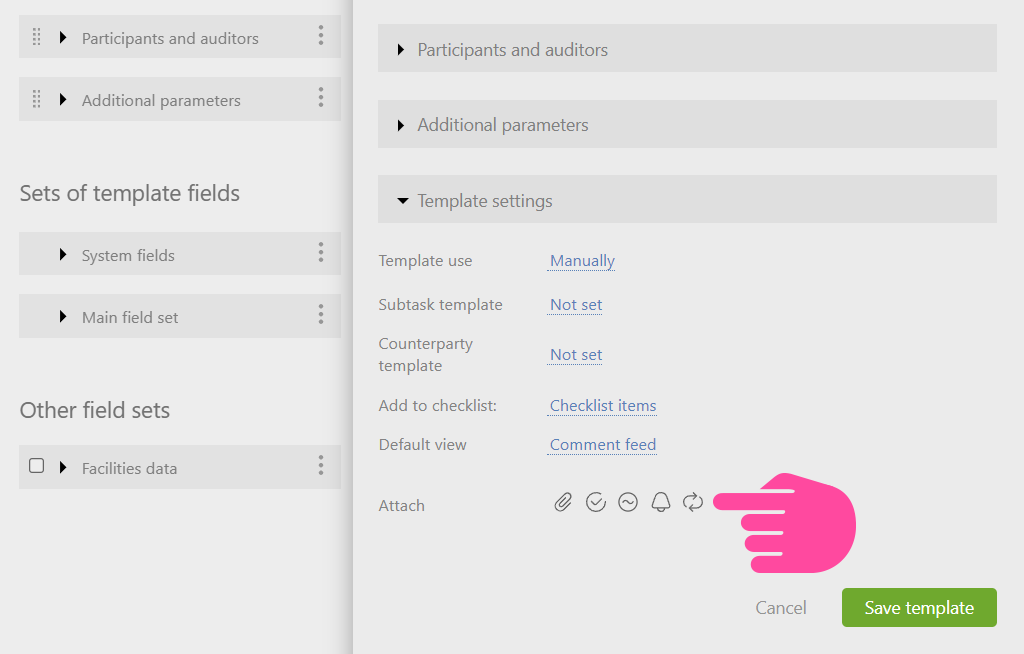Expand the sidebar Participants and auditors arrow by its drag handle
Viewport: 1024px width, 654px height.
(x=63, y=37)
